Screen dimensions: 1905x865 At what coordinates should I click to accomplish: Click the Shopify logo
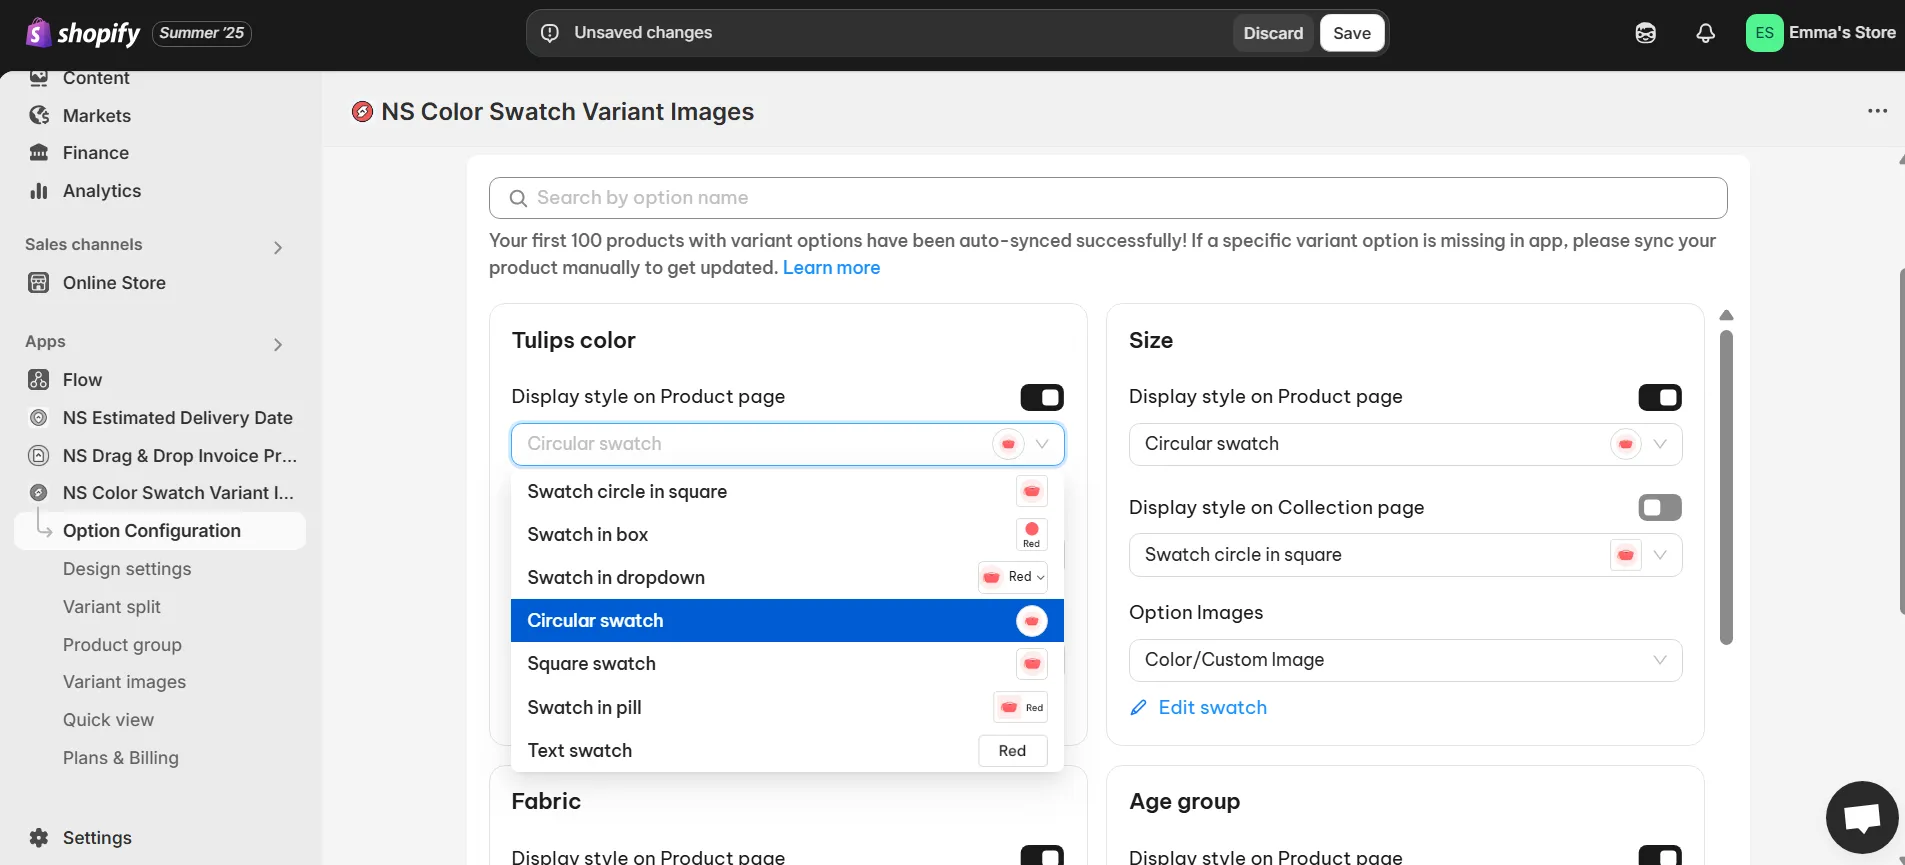point(83,33)
